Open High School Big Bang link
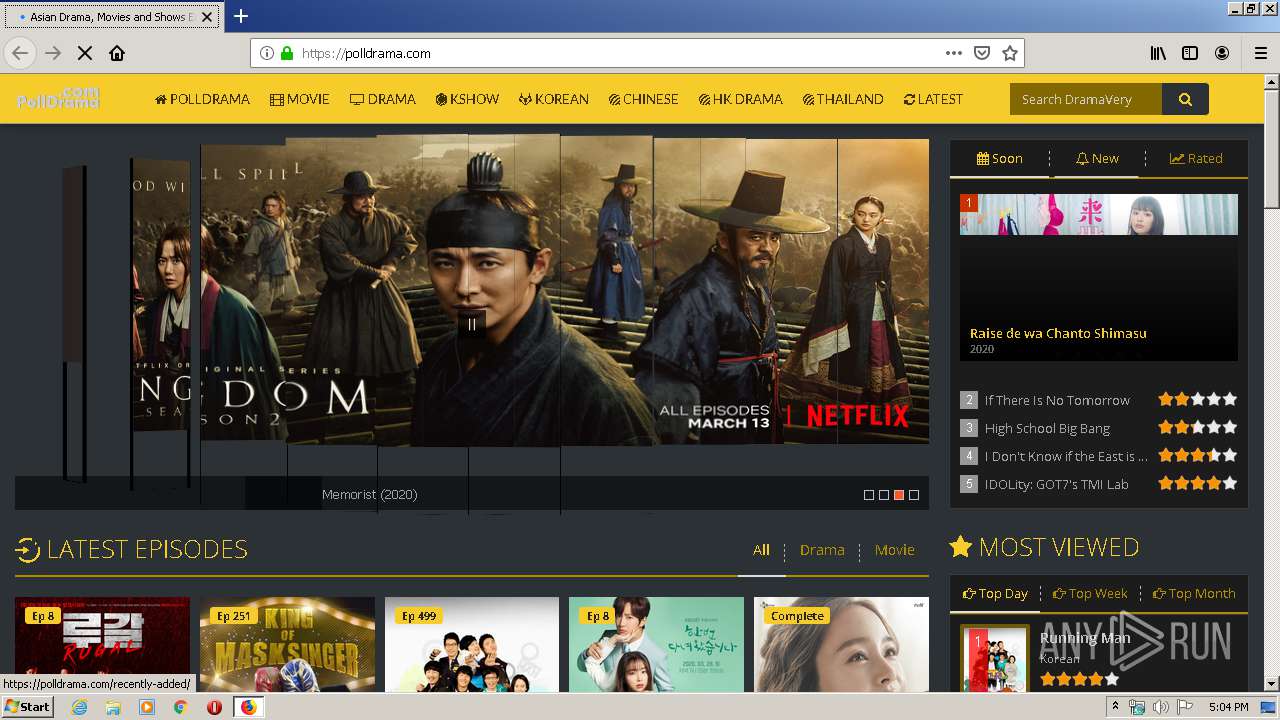Image resolution: width=1280 pixels, height=720 pixels. click(x=1047, y=428)
